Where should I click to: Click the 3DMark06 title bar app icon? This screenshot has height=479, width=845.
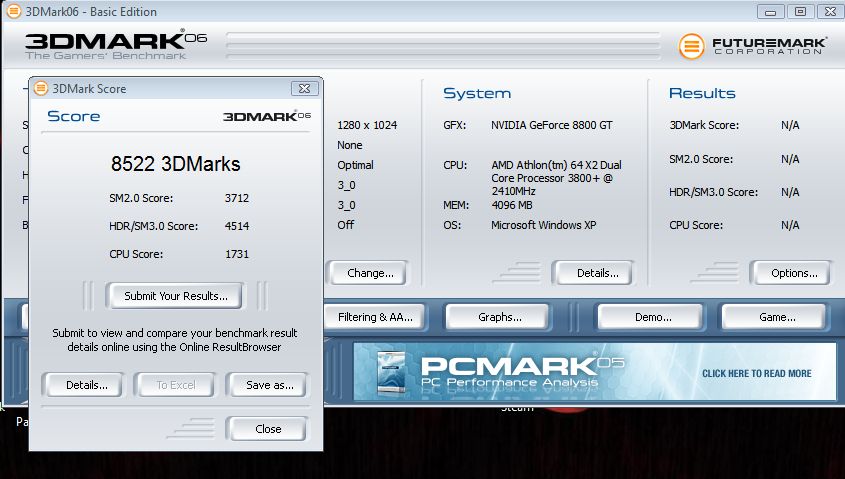coord(11,11)
